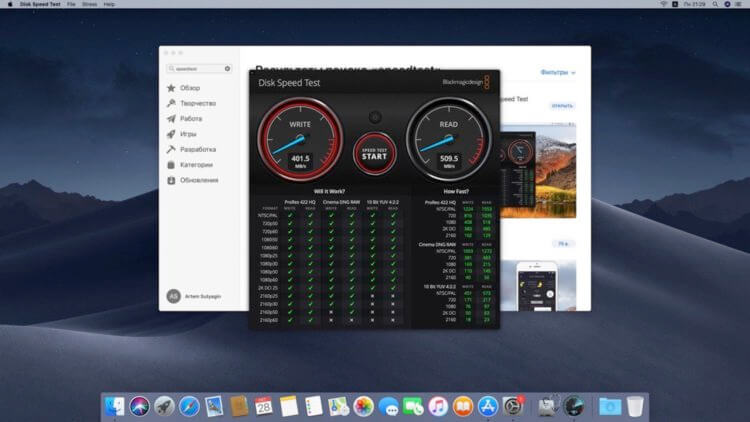Open Calendar from the Dock
The image size is (750, 422).
coord(264,407)
